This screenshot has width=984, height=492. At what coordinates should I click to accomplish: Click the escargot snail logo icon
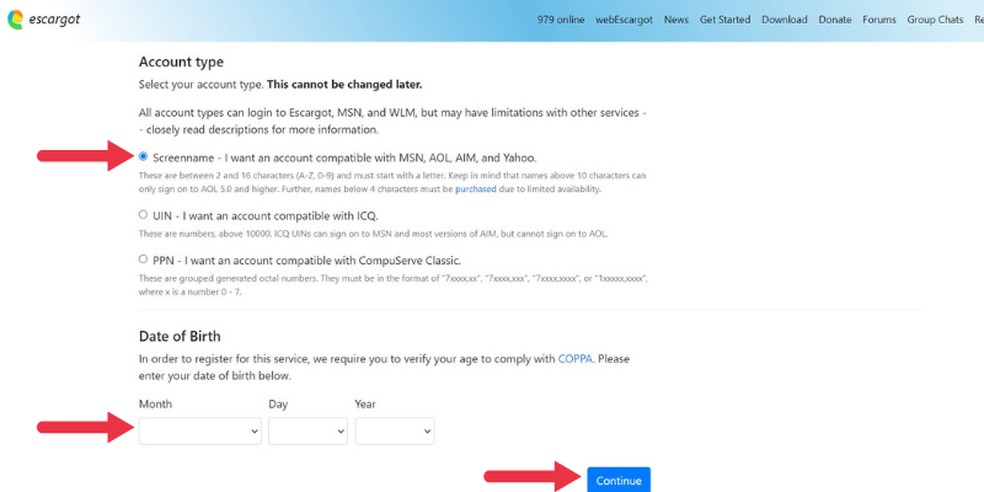[15, 19]
